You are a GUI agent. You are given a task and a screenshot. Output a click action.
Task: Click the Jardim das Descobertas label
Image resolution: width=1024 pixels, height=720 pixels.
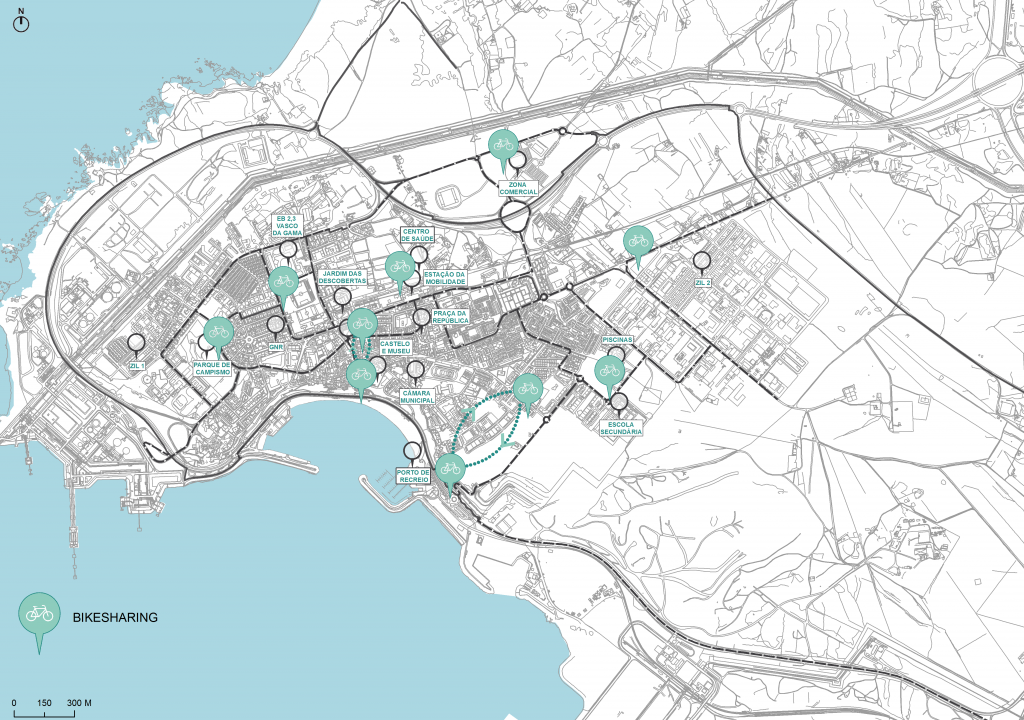pyautogui.click(x=342, y=277)
